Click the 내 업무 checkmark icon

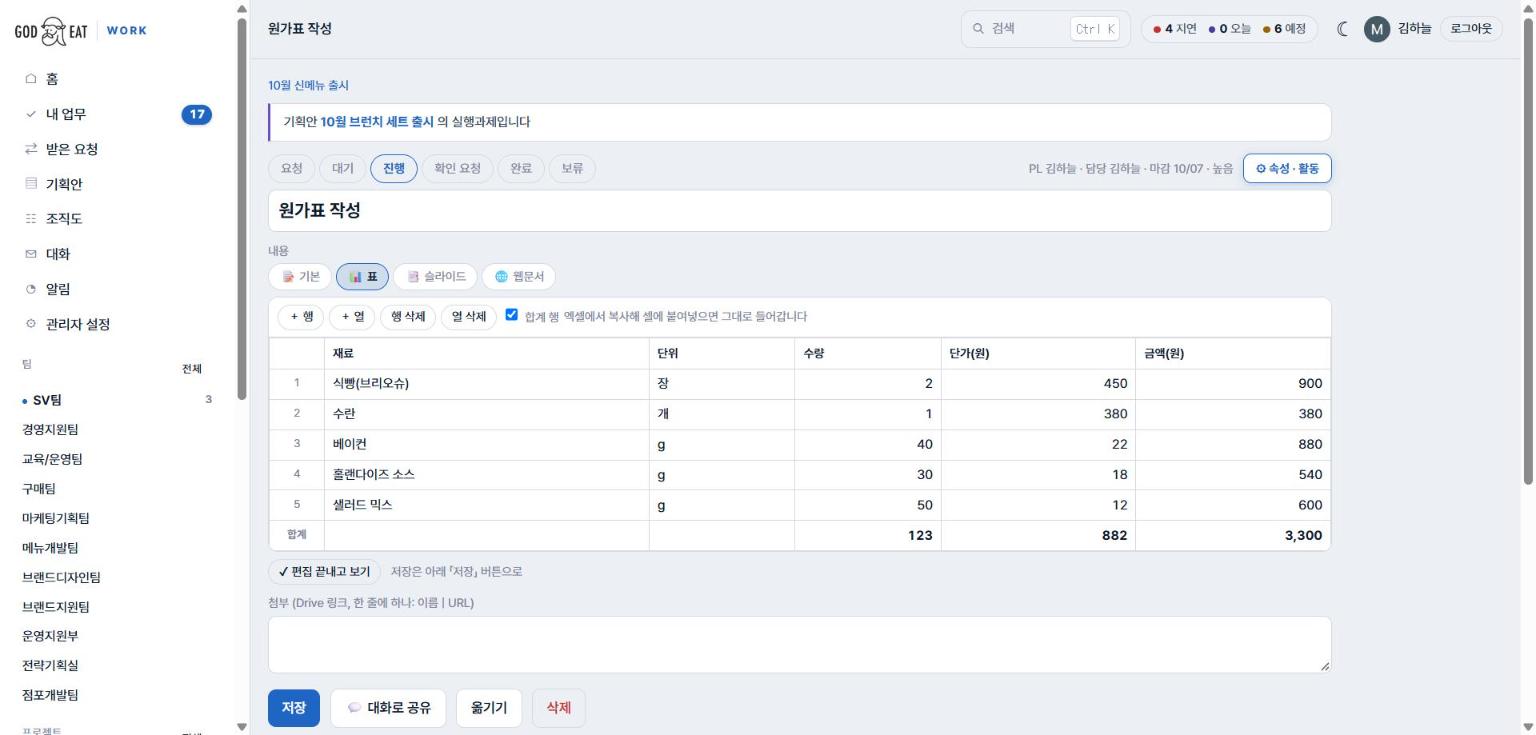coord(30,114)
